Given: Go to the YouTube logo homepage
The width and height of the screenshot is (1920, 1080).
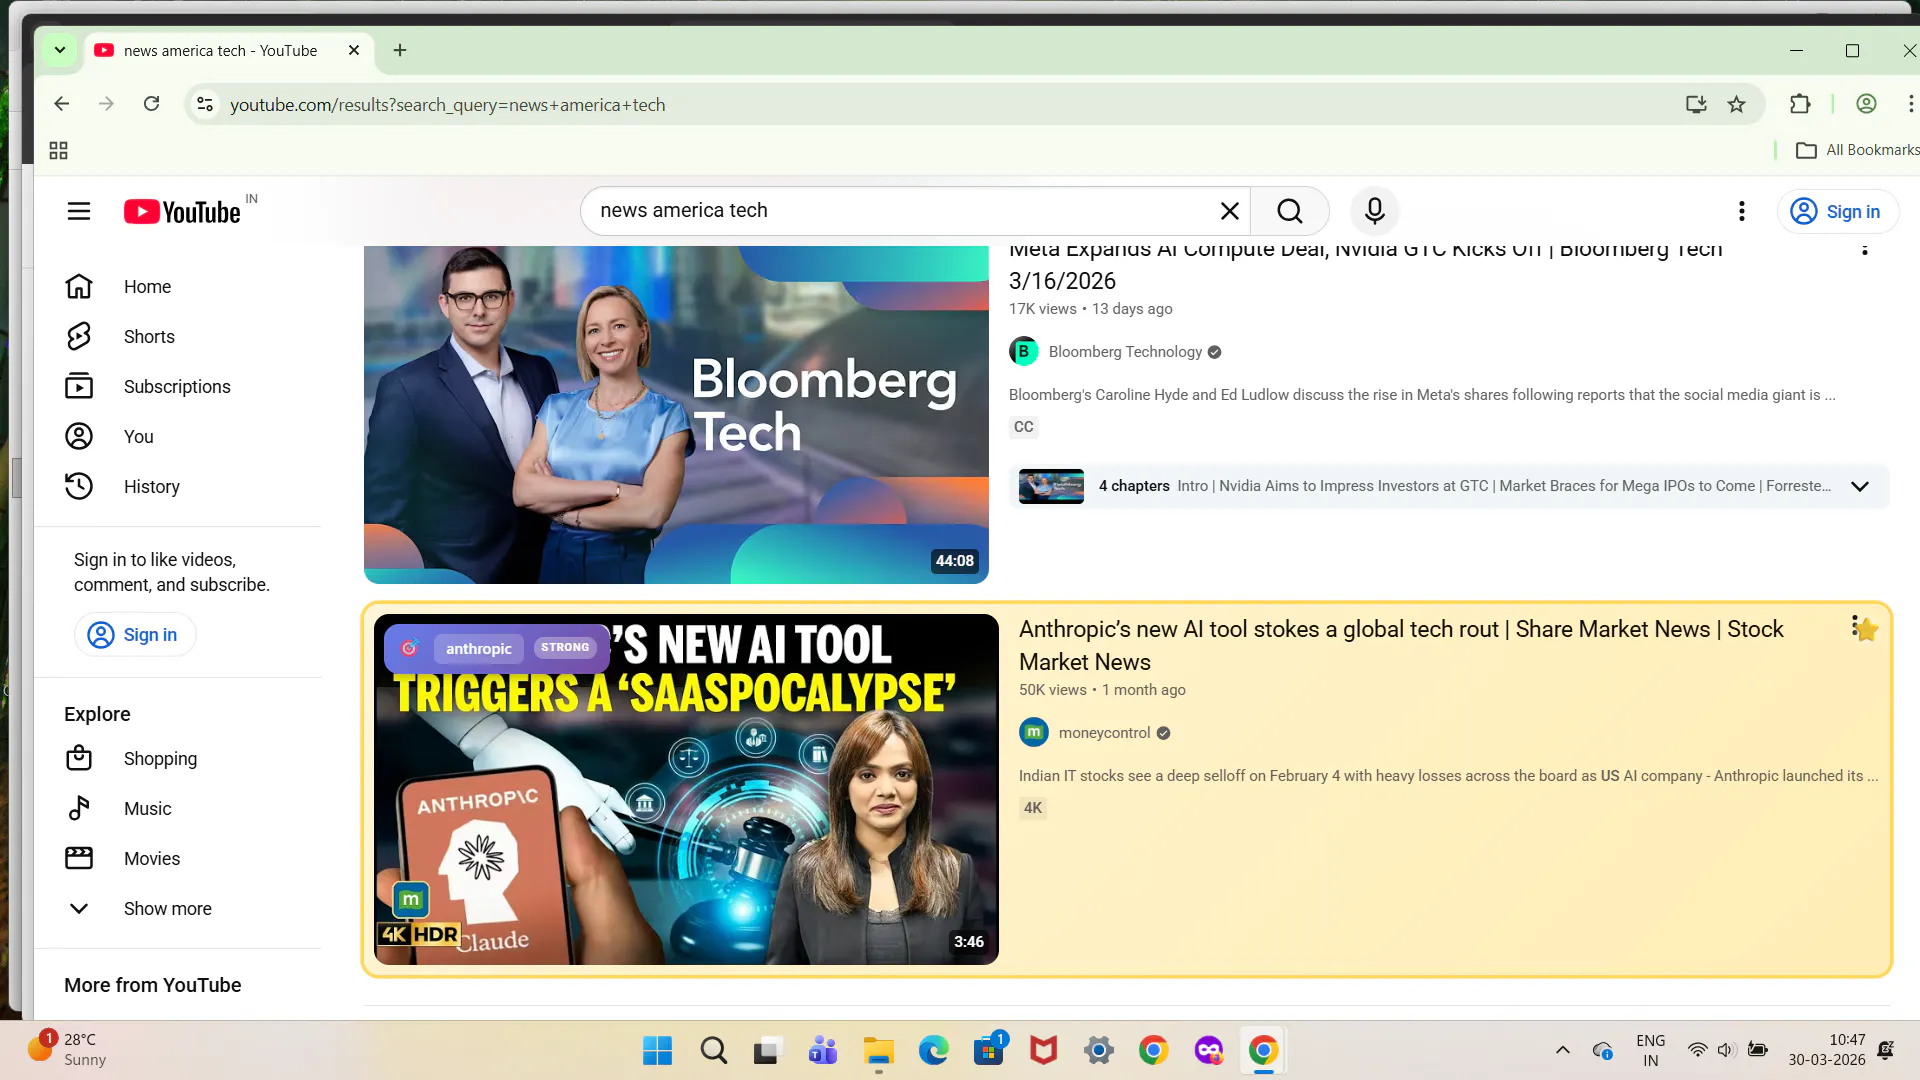Looking at the screenshot, I should tap(182, 211).
